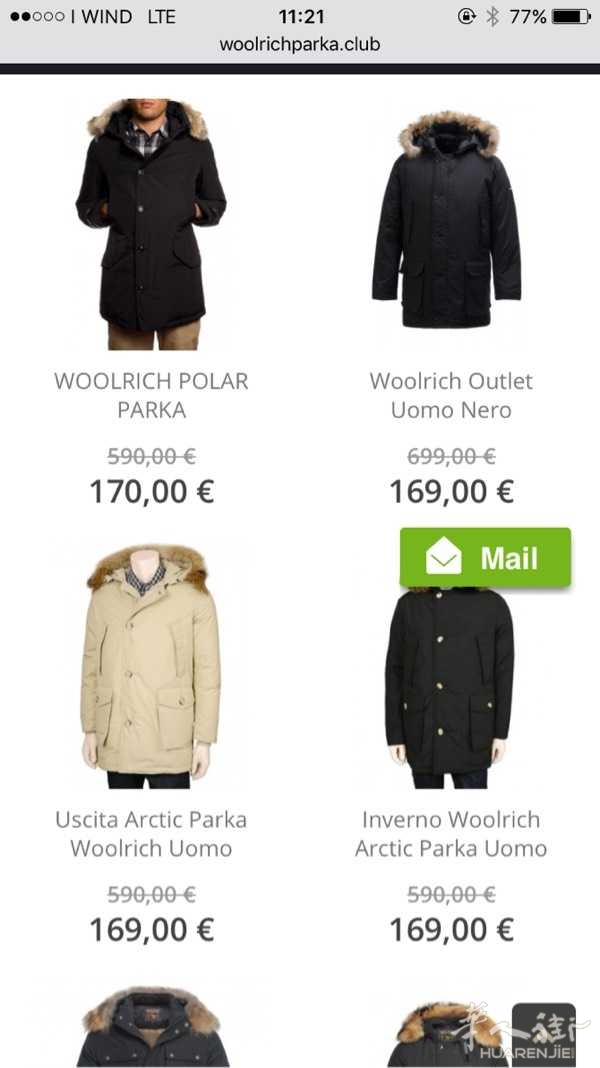Tap the battery icon in status bar

click(x=571, y=16)
